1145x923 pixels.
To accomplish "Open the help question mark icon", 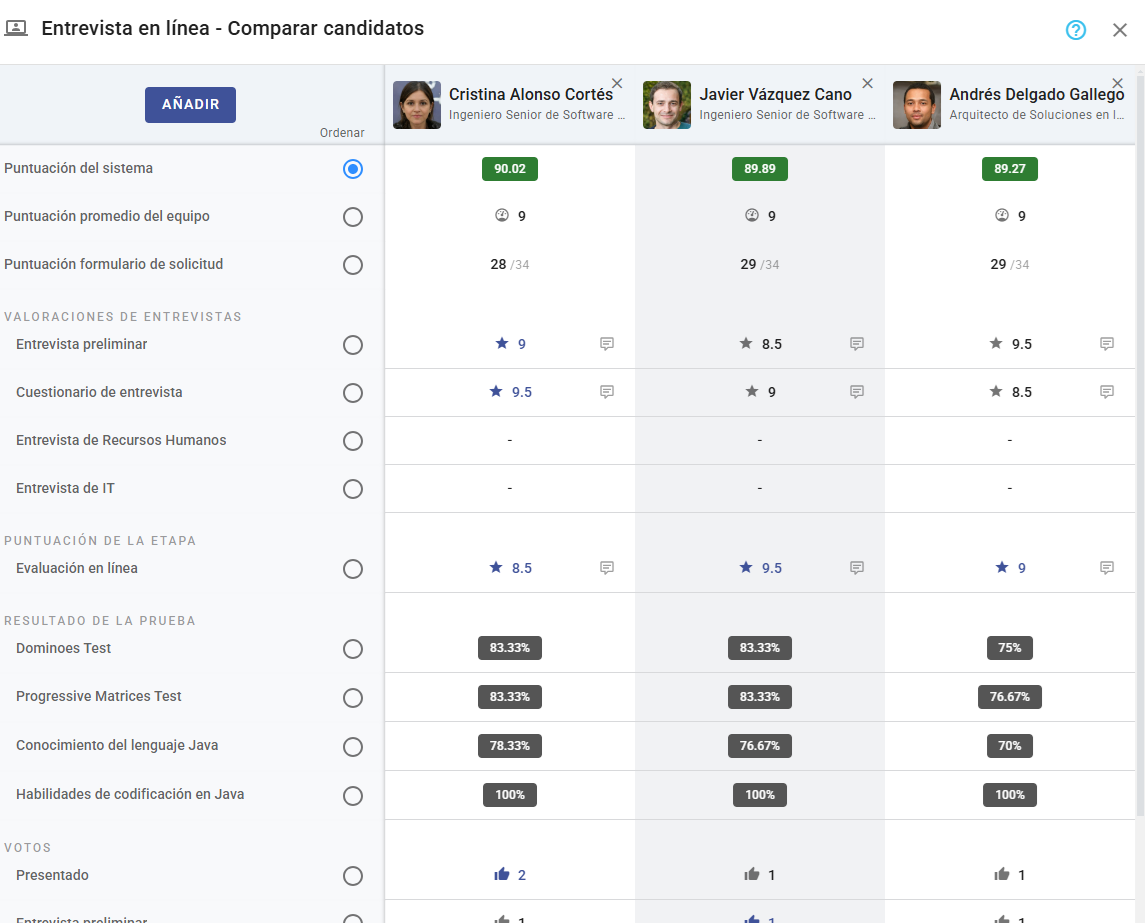I will point(1075,30).
